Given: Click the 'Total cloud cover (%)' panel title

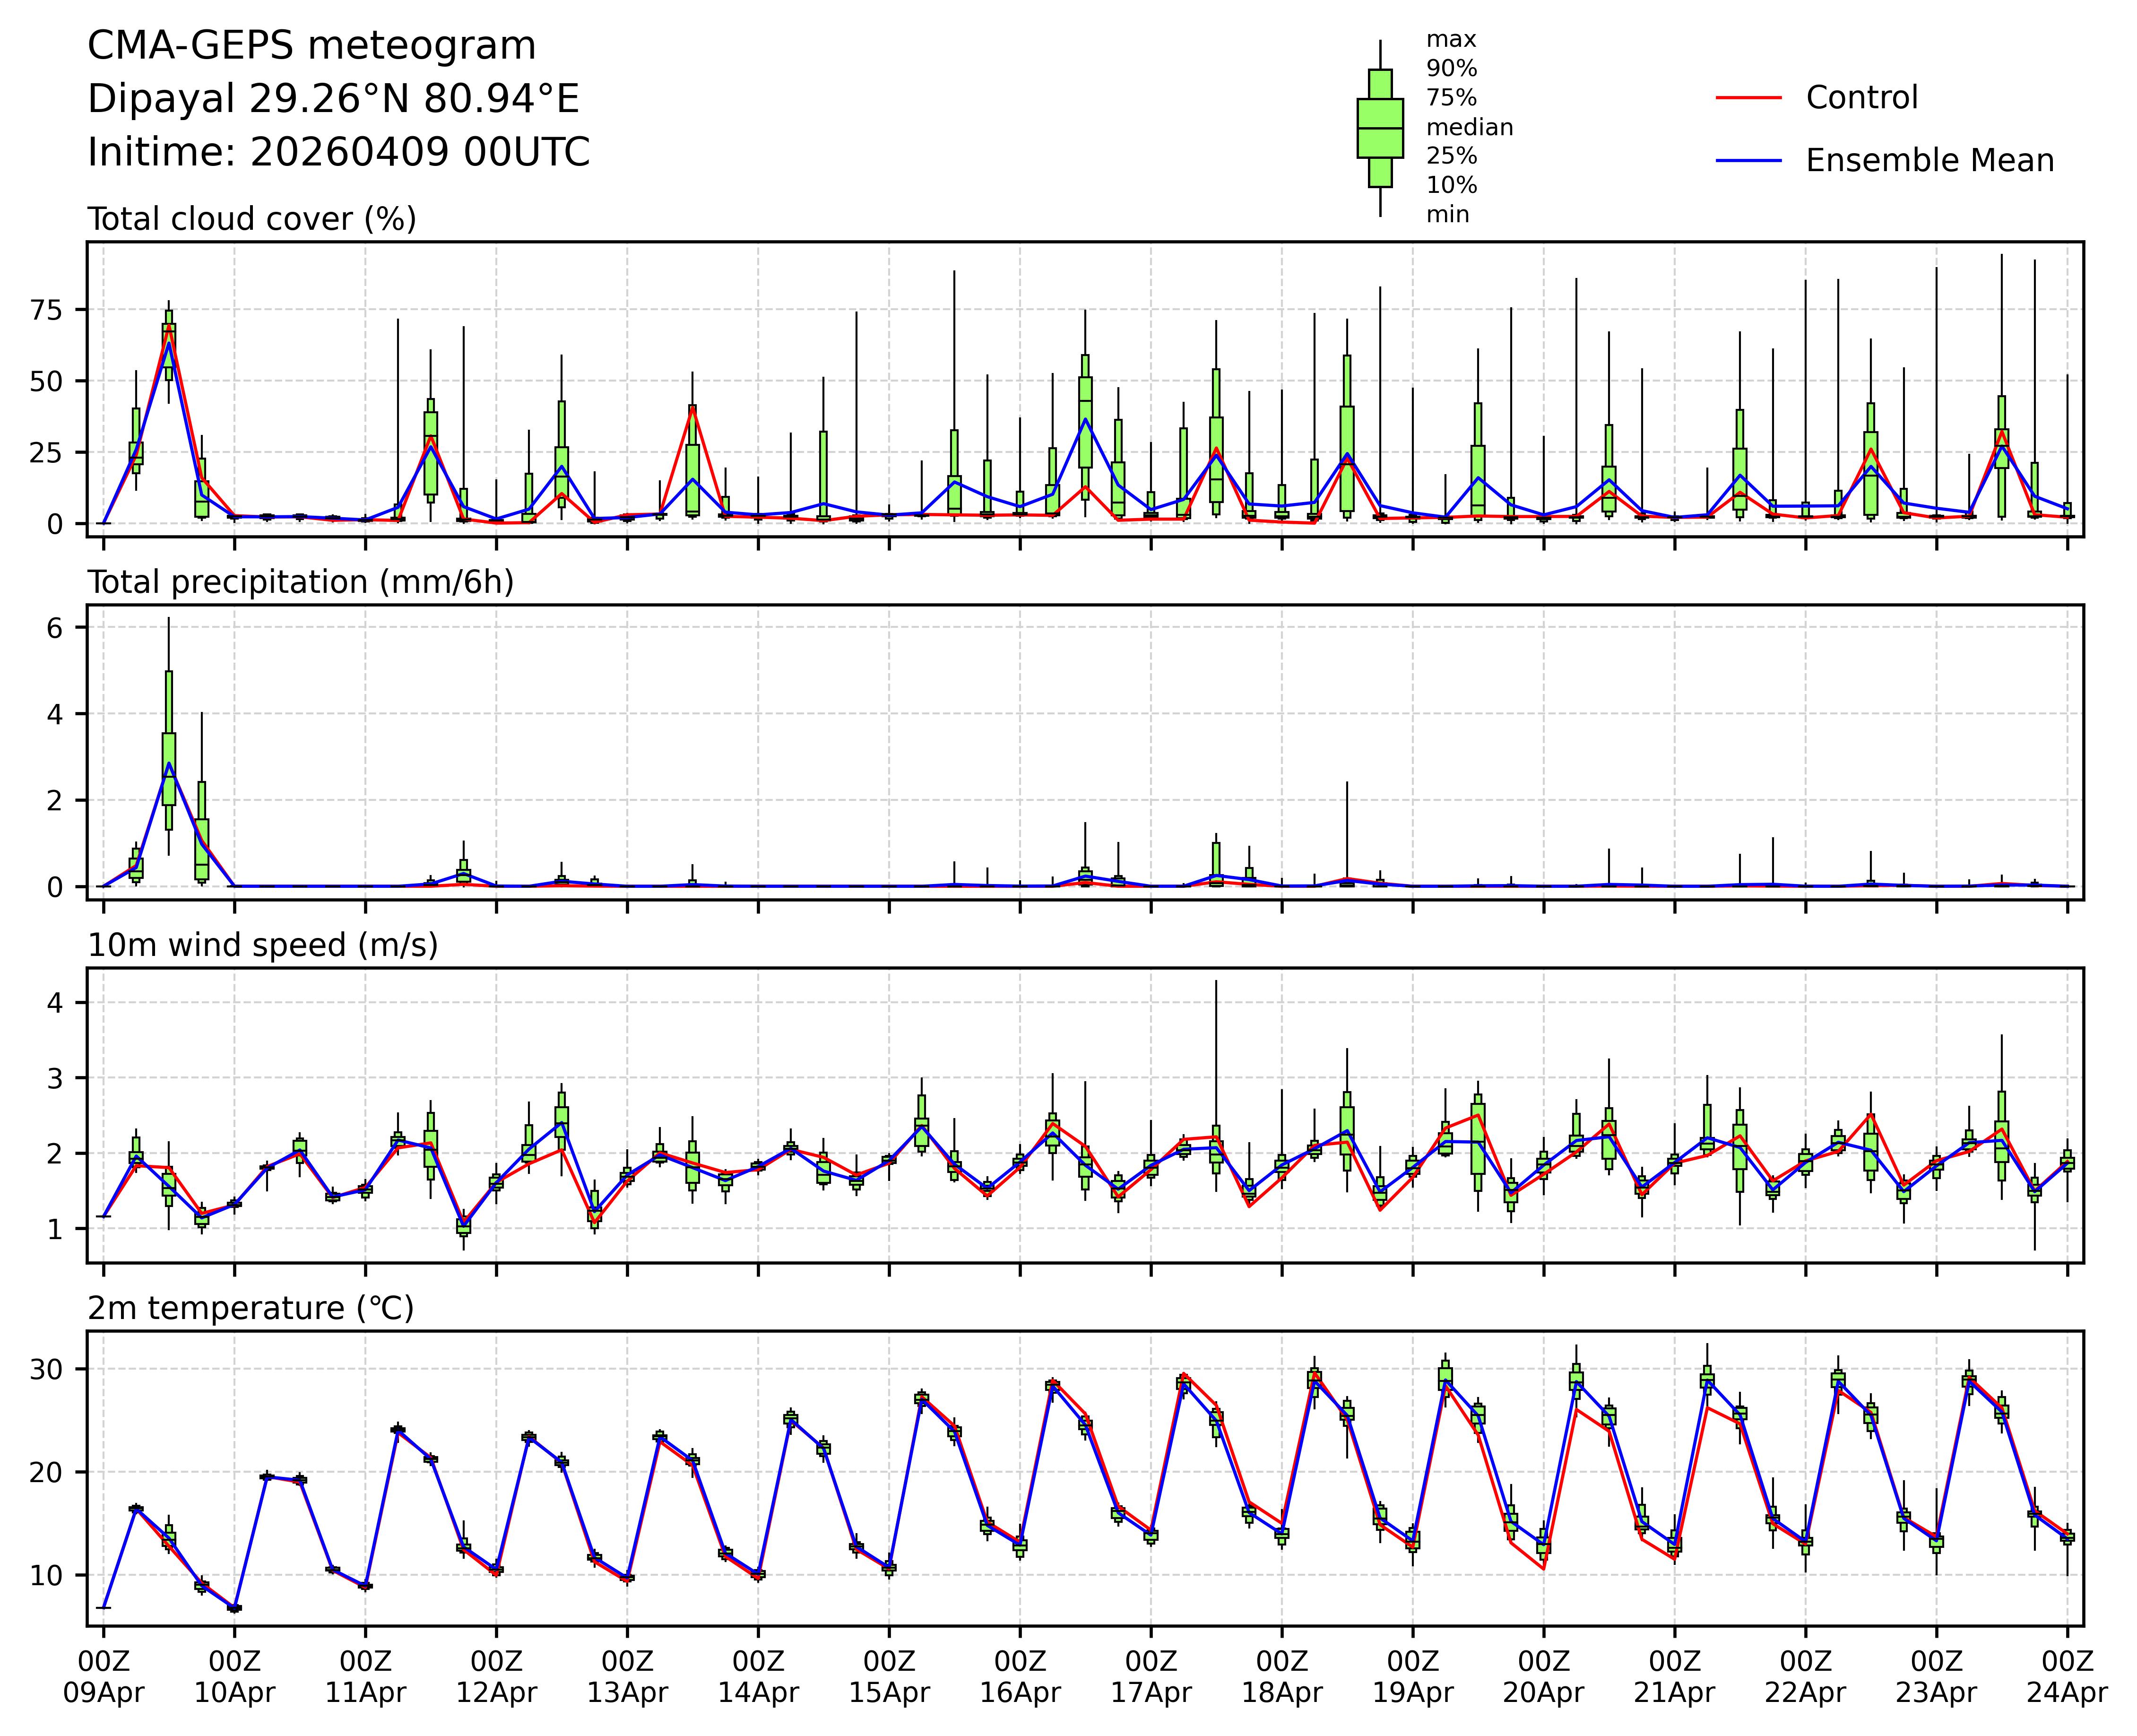Looking at the screenshot, I should (251, 219).
